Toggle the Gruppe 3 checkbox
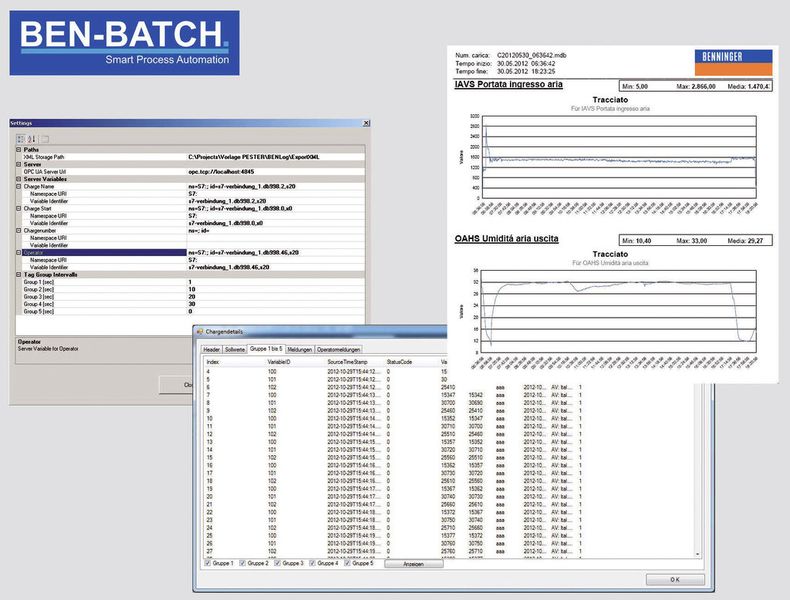The width and height of the screenshot is (790, 600). click(x=277, y=563)
